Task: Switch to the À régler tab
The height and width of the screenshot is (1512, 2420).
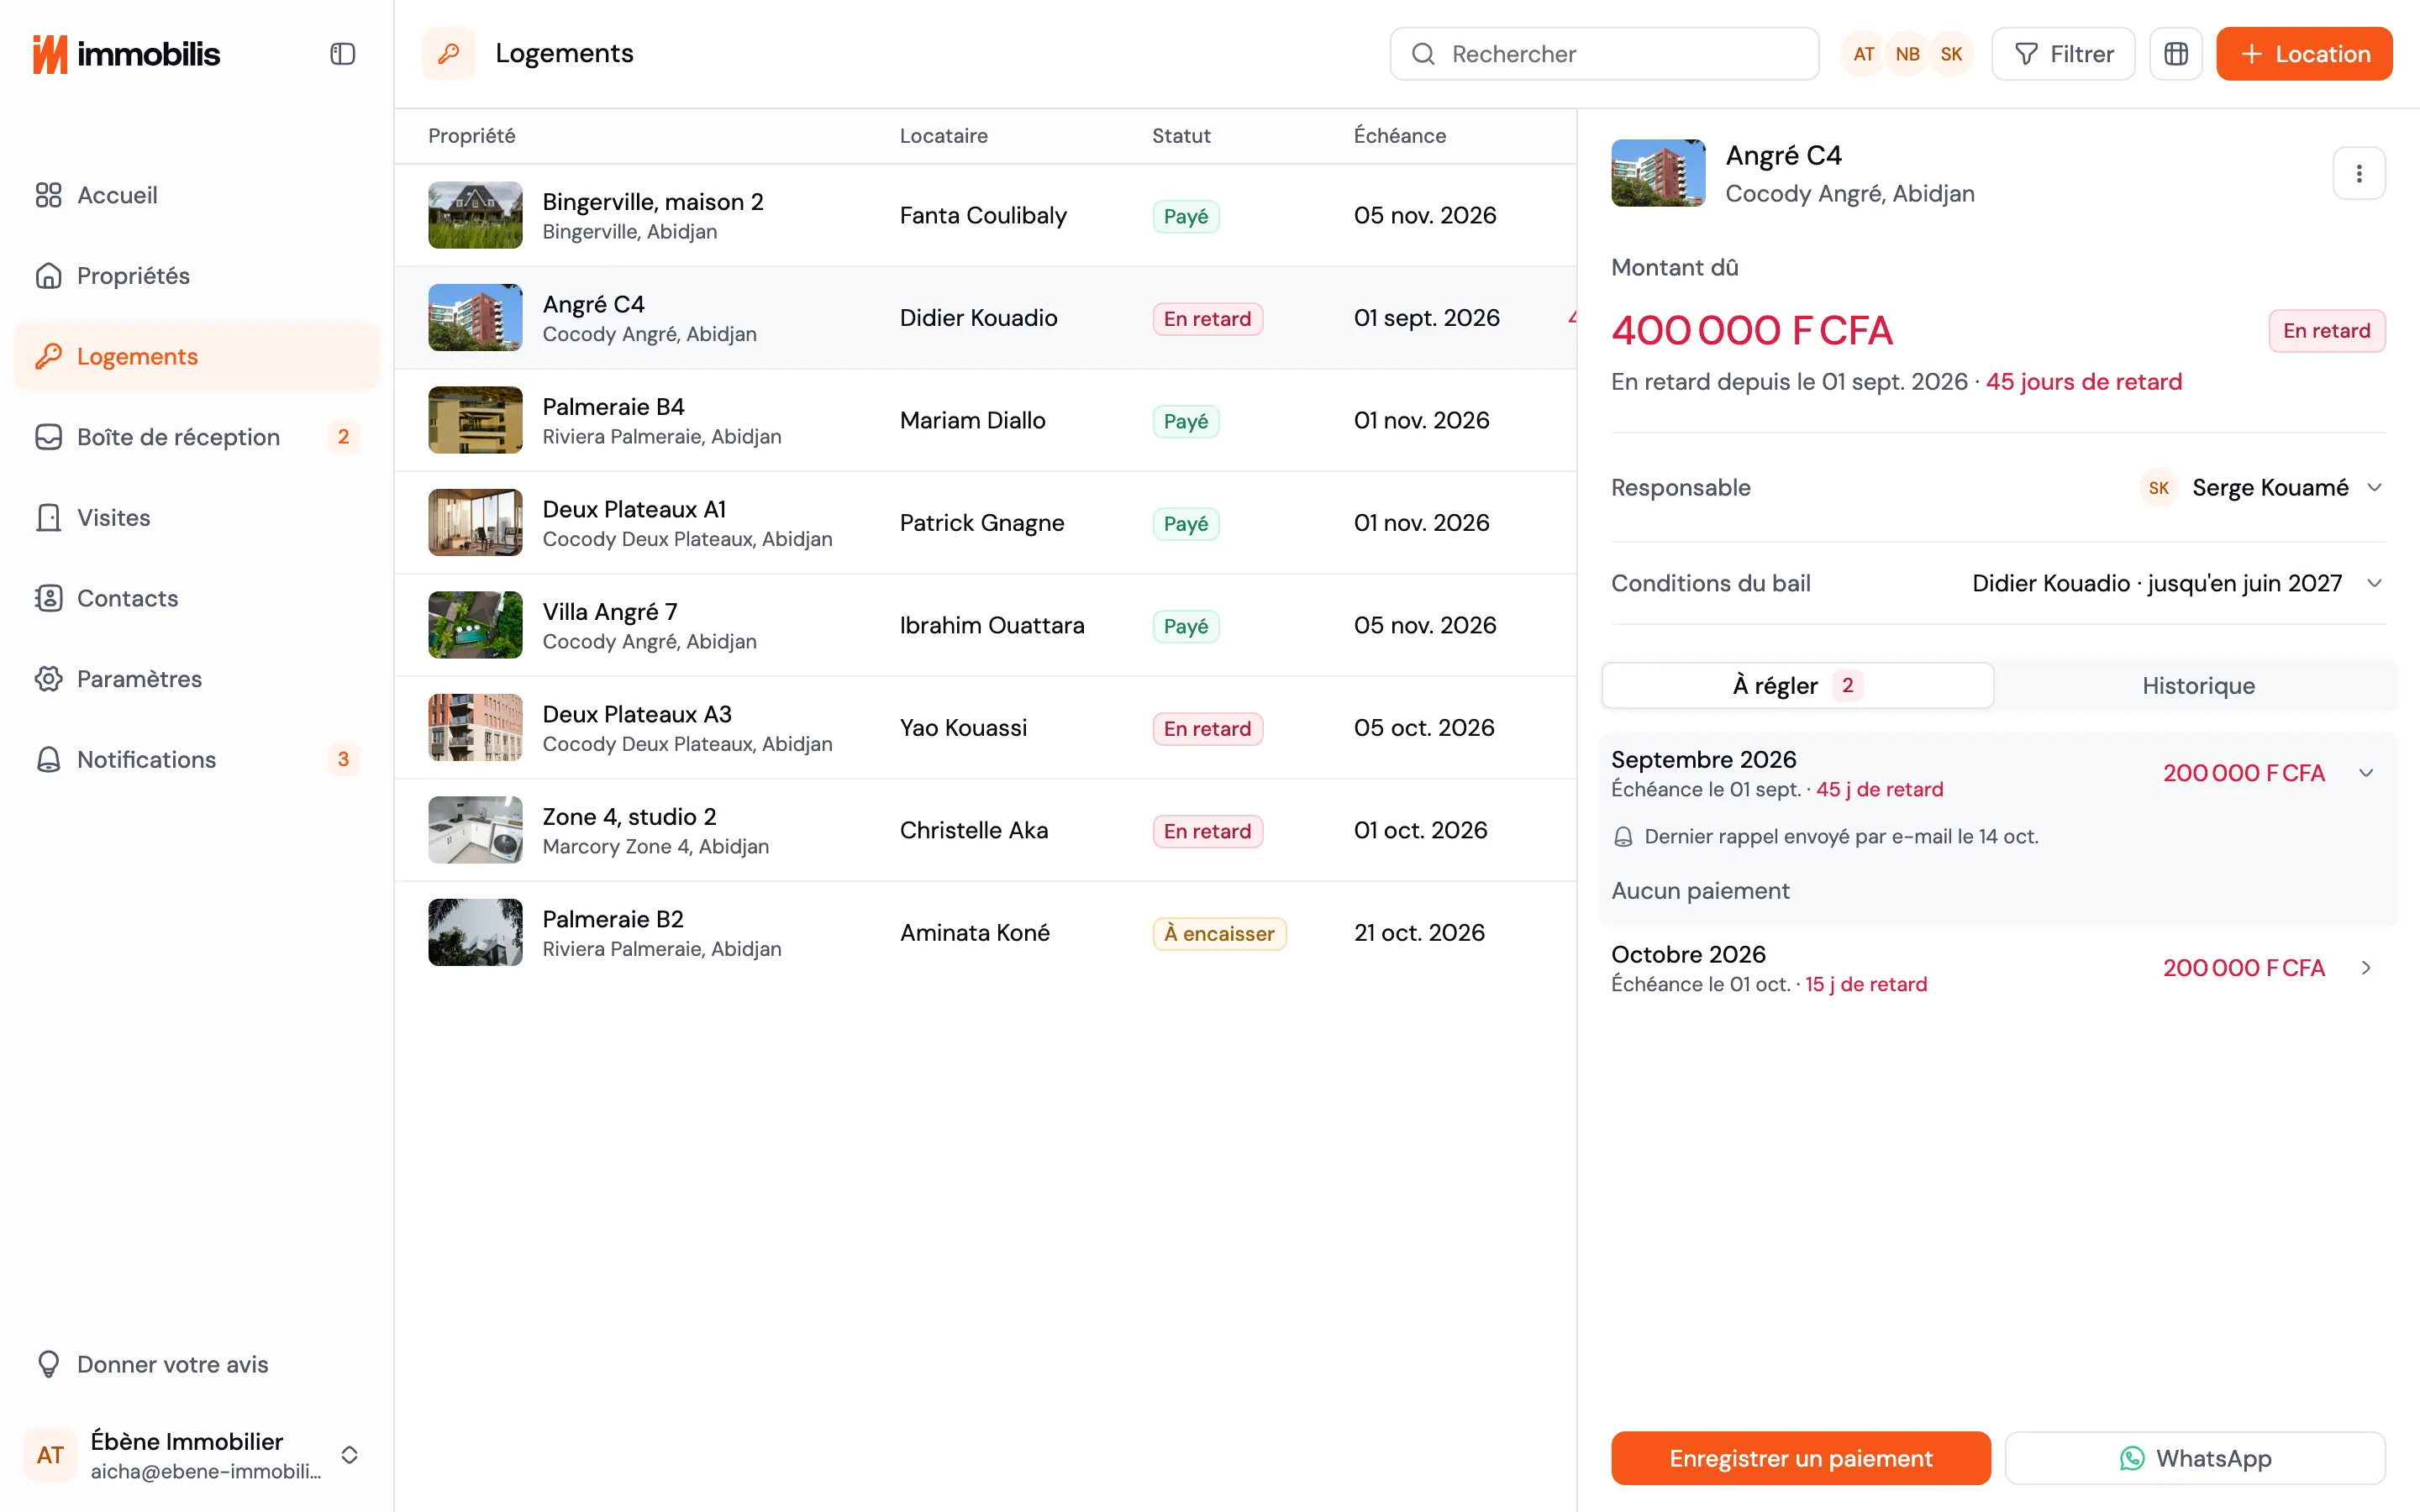Action: pos(1797,686)
